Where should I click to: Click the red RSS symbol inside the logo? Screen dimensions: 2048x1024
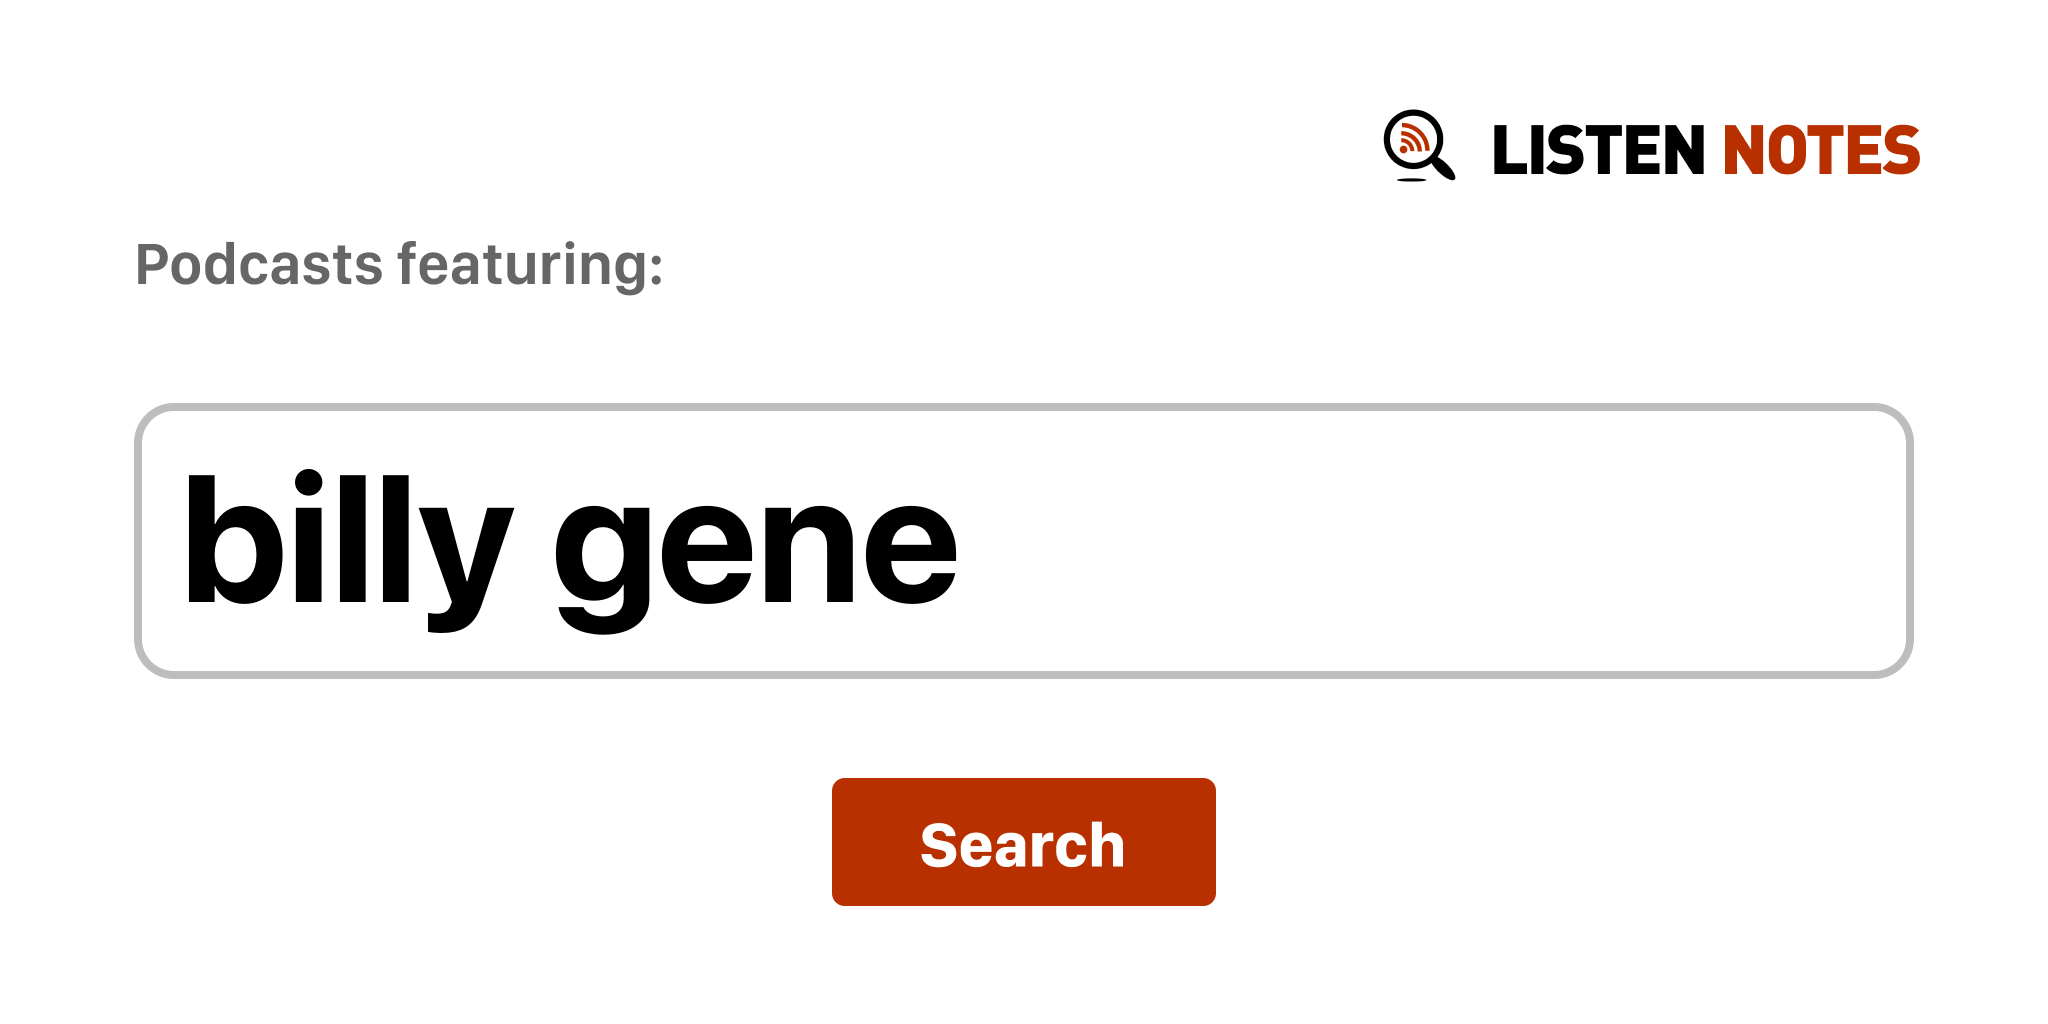pyautogui.click(x=1413, y=138)
